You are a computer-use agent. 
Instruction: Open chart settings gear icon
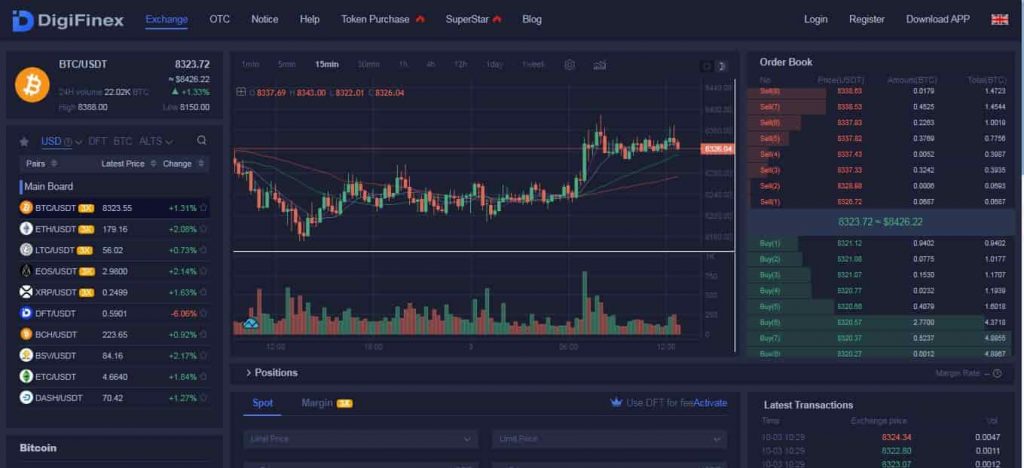[x=570, y=65]
